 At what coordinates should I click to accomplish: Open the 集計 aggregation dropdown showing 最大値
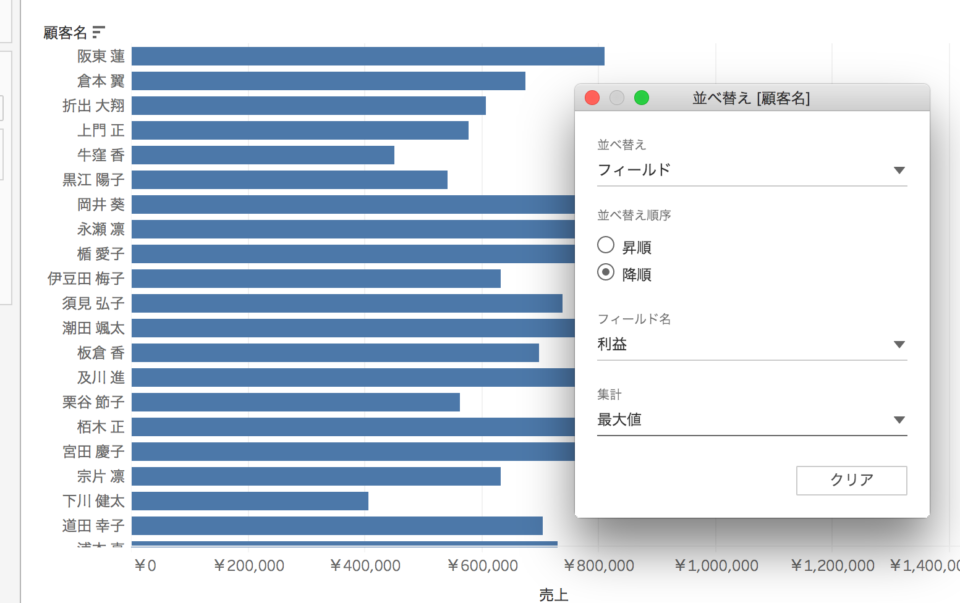pyautogui.click(x=751, y=419)
